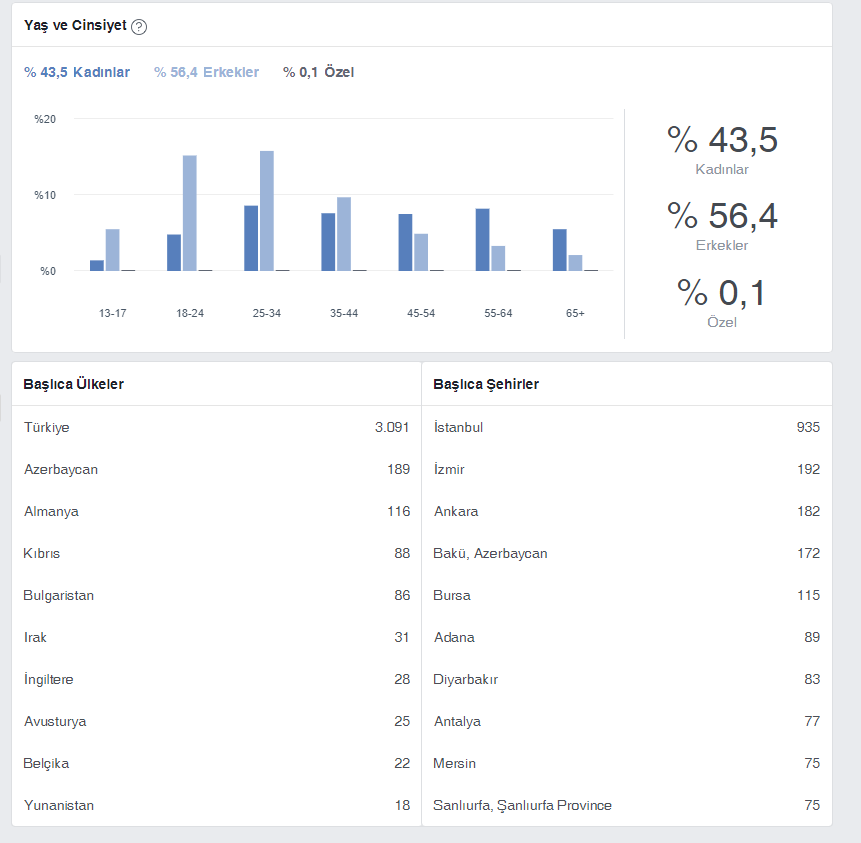
Task: Select the Bulgaristan country row
Action: (x=216, y=595)
